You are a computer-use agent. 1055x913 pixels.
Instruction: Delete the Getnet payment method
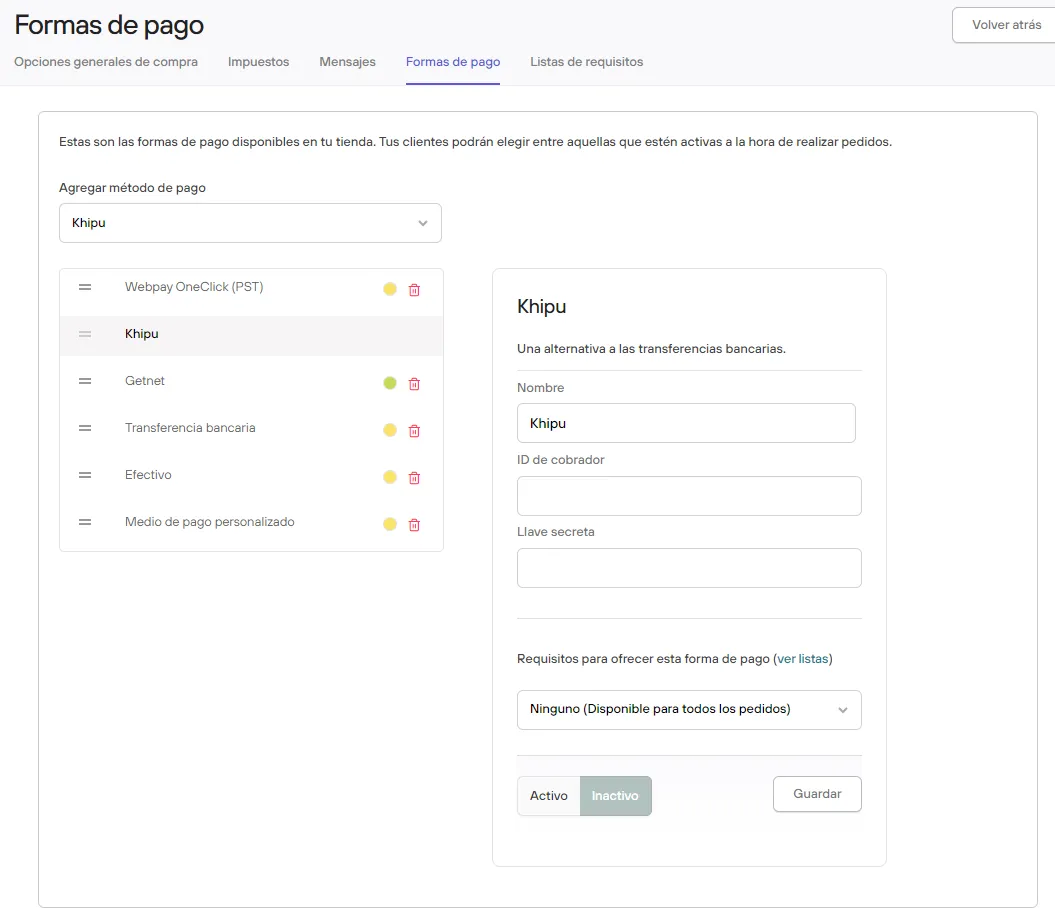pos(414,384)
